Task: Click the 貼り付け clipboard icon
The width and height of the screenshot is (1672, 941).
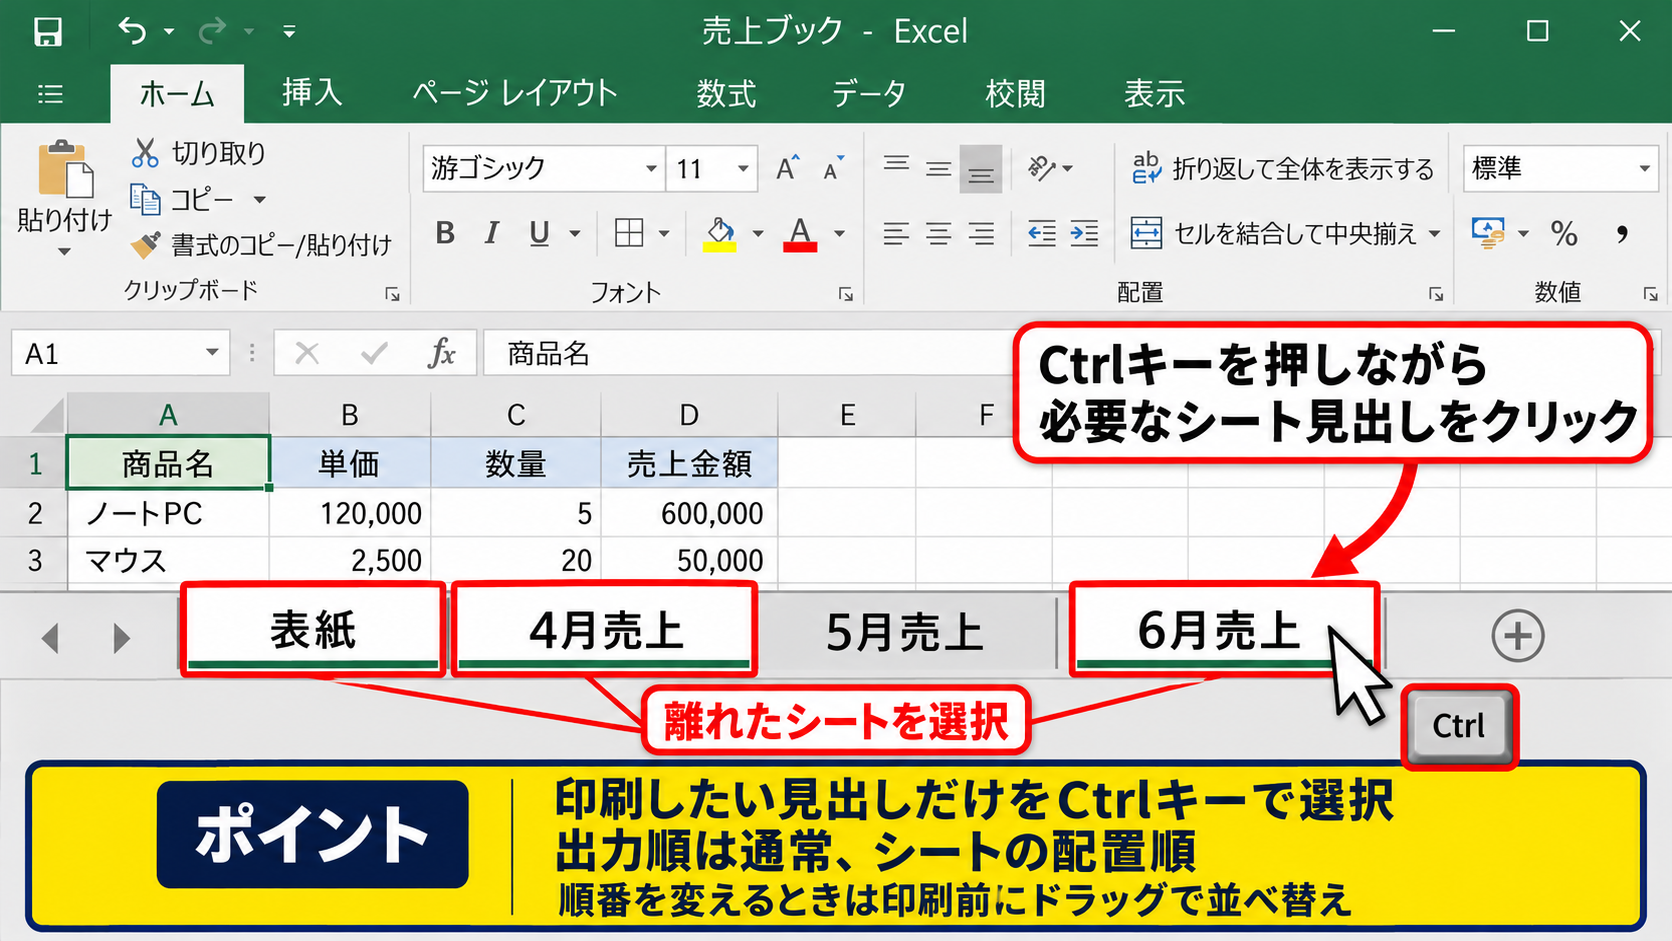Action: point(65,170)
